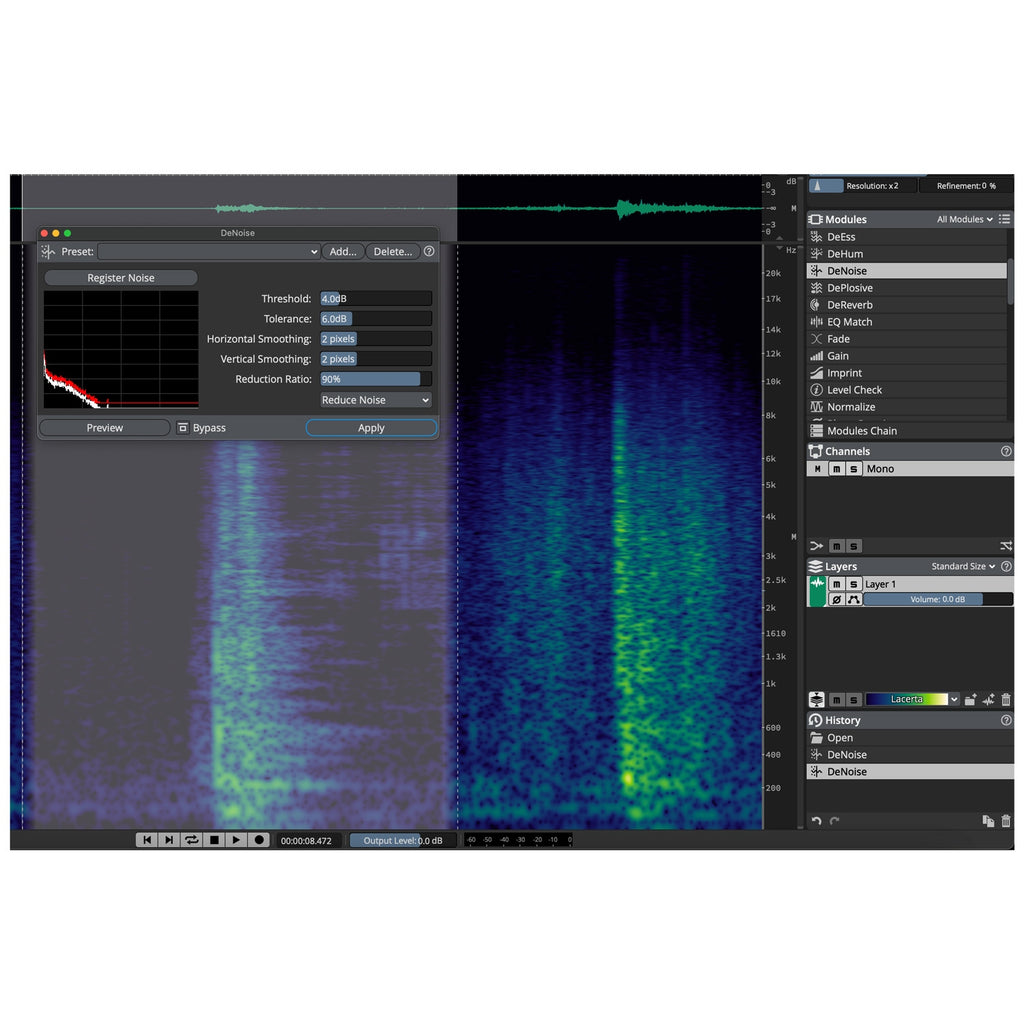This screenshot has width=1024, height=1024.
Task: Open the Modules Chain
Action: point(910,430)
